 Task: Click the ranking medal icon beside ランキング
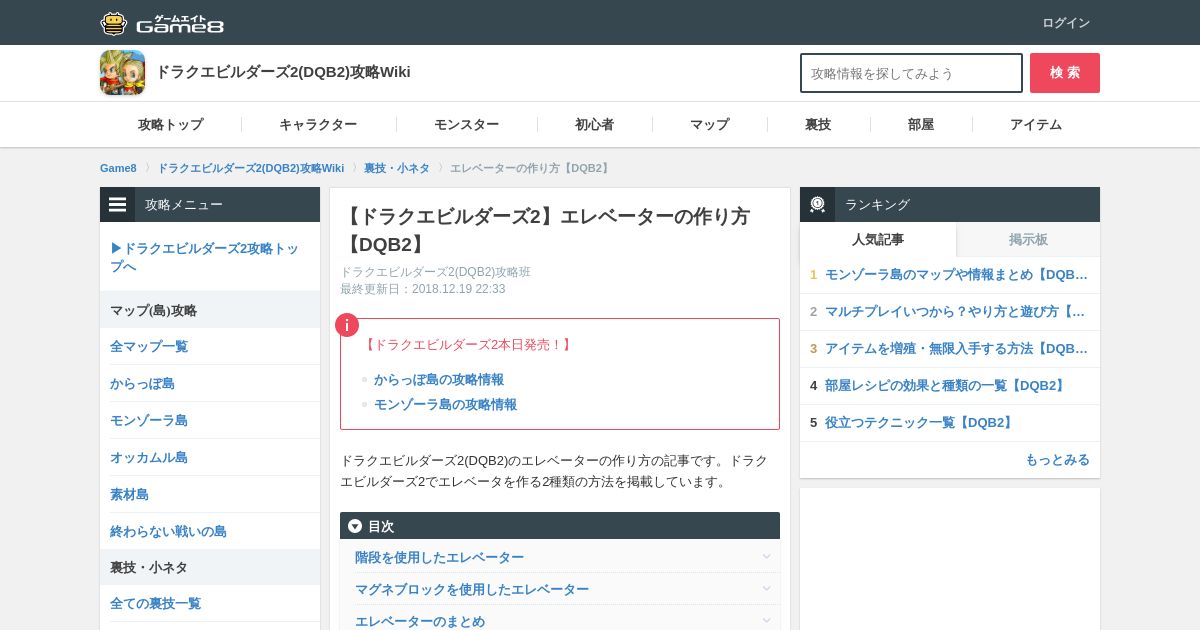point(818,204)
